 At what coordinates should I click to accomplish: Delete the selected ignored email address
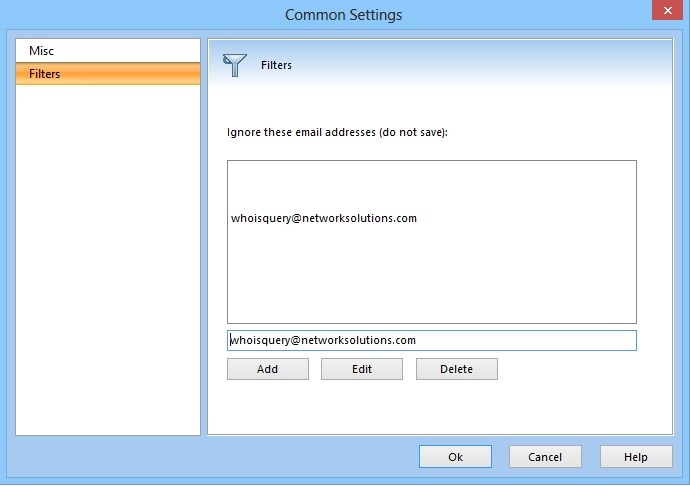pos(457,369)
